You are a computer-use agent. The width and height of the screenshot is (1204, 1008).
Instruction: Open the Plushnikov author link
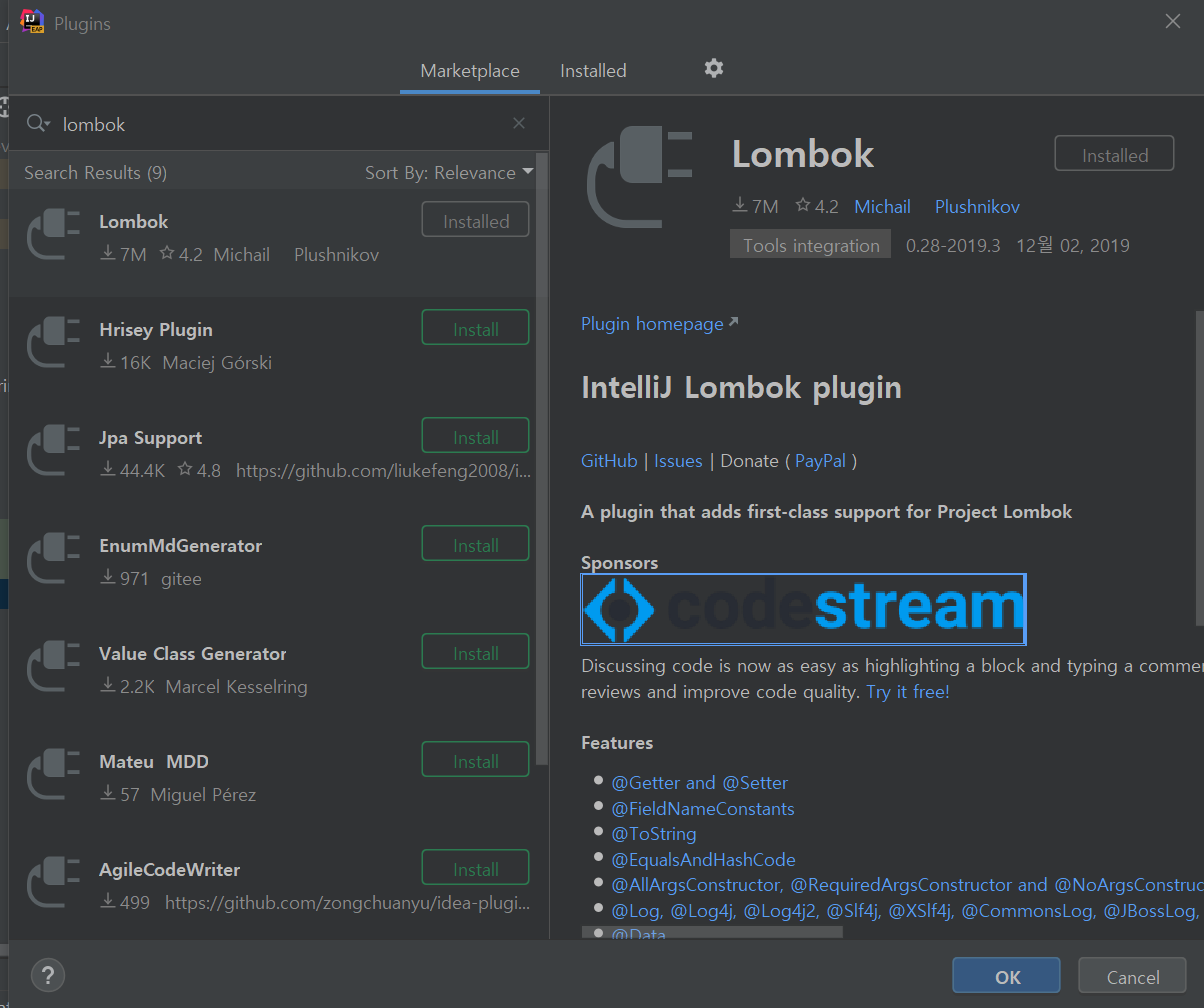pos(977,207)
